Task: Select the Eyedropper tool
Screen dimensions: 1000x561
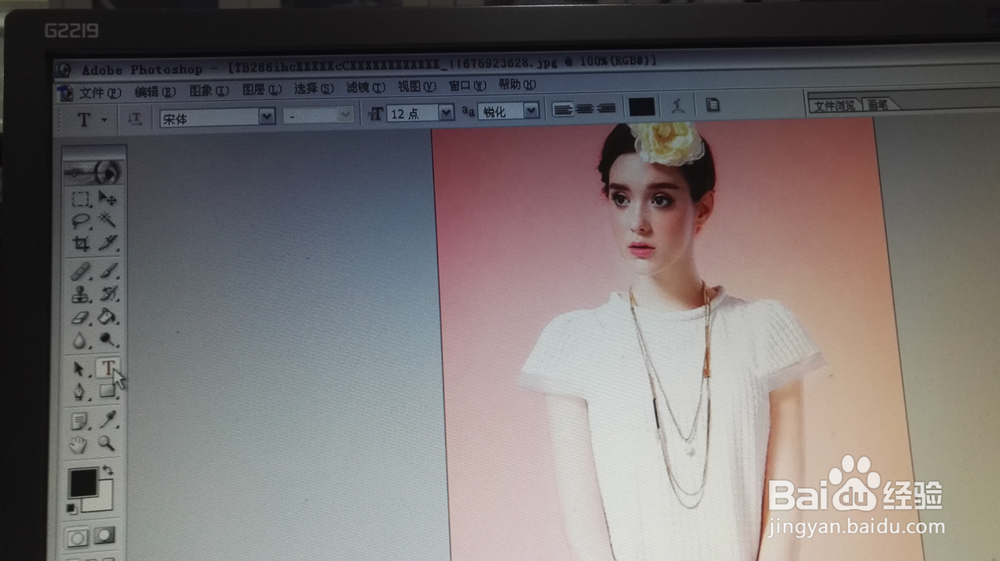Action: [107, 419]
